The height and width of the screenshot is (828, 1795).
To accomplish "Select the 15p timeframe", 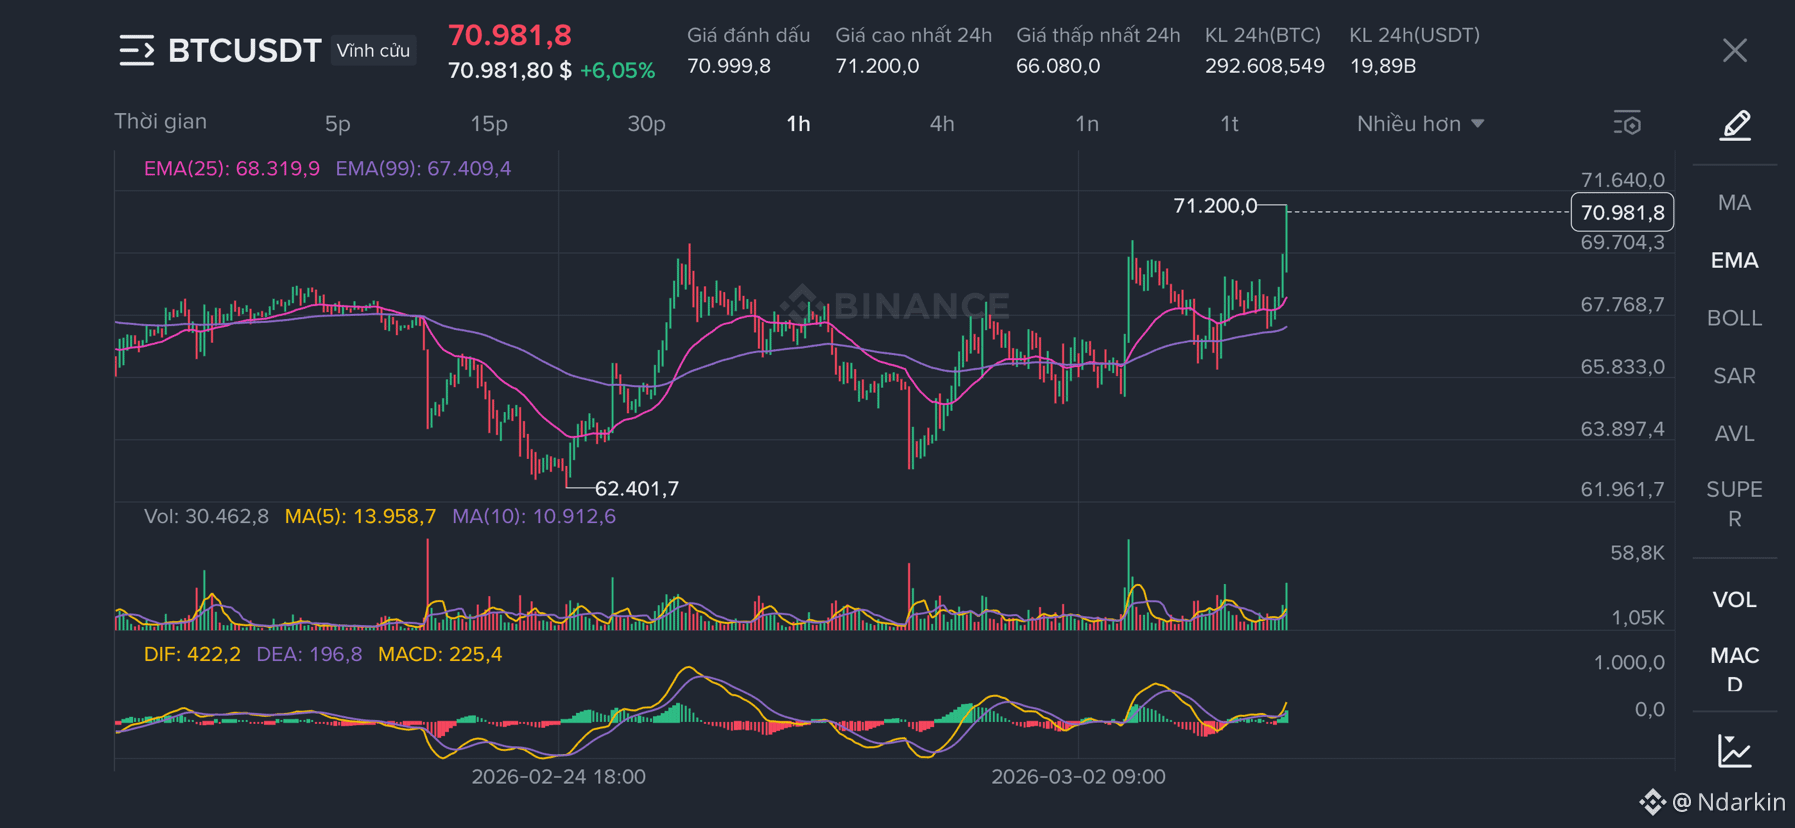I will click(x=489, y=124).
